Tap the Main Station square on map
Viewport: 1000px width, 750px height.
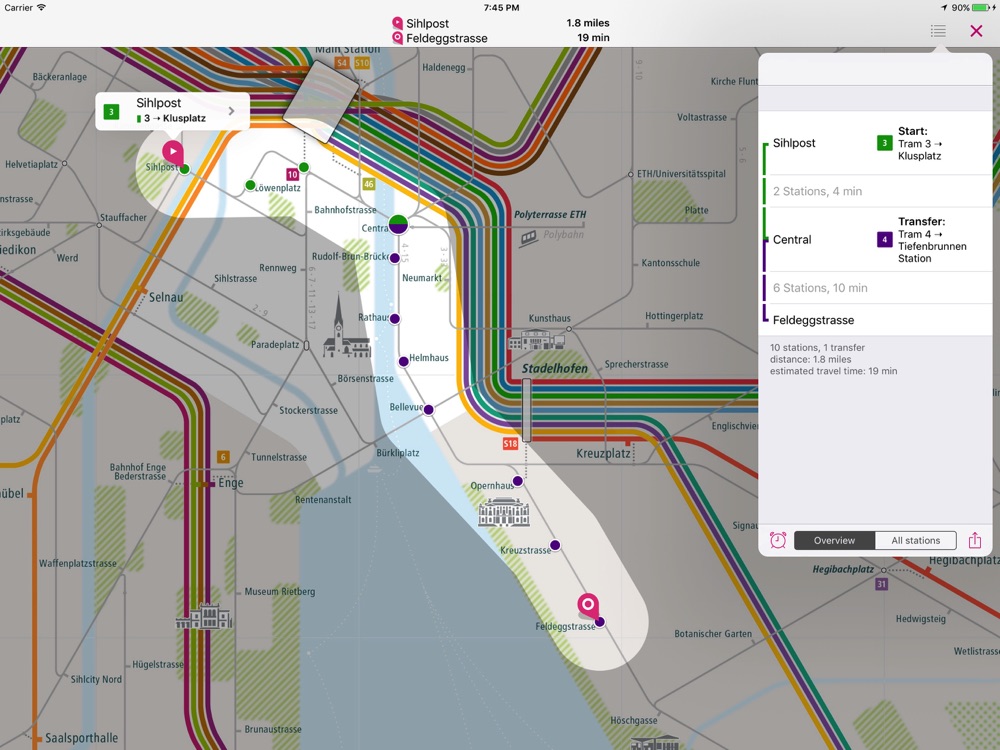(321, 102)
